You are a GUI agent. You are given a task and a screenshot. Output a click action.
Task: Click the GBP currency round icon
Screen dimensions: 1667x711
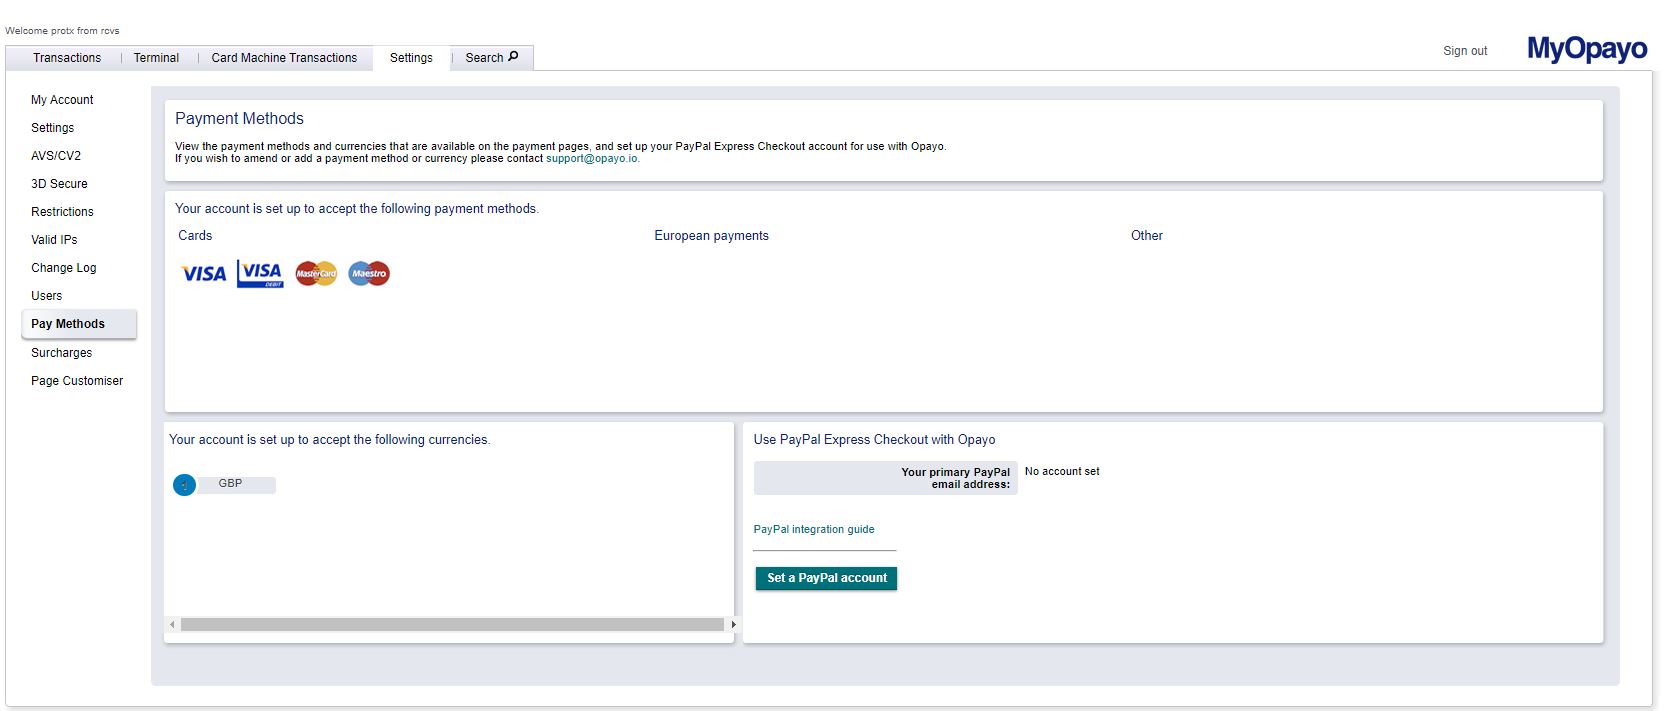(184, 485)
